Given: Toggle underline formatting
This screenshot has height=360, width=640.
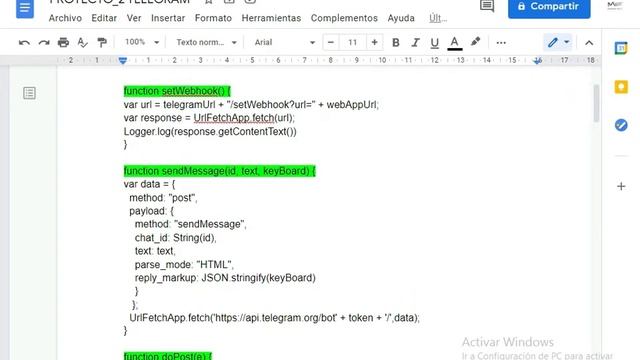Looking at the screenshot, I should click(435, 42).
